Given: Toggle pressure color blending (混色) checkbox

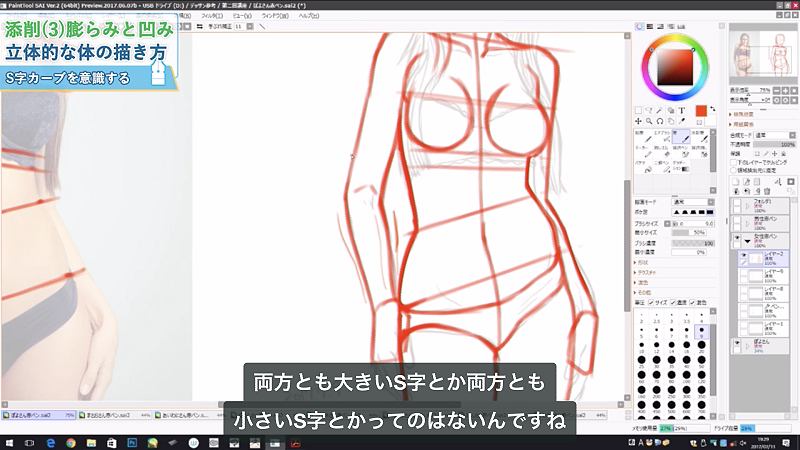Looking at the screenshot, I should [x=692, y=303].
